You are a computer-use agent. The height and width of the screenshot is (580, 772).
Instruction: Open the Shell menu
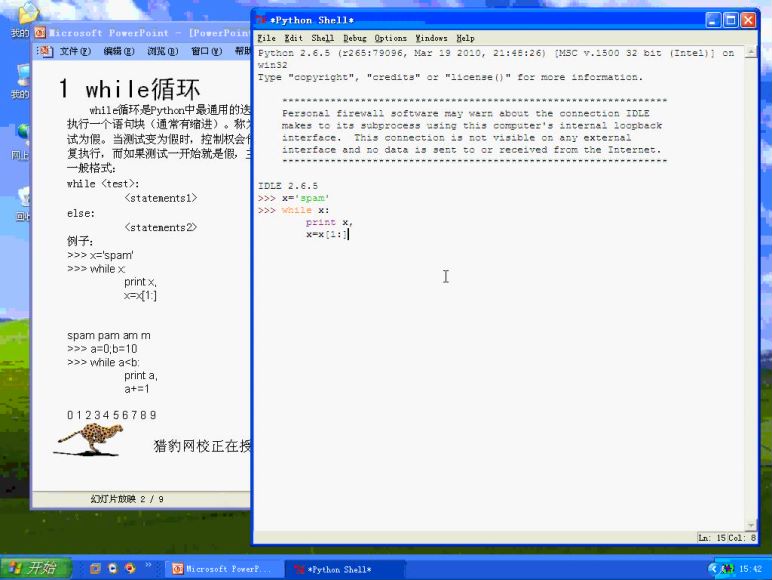[322, 38]
